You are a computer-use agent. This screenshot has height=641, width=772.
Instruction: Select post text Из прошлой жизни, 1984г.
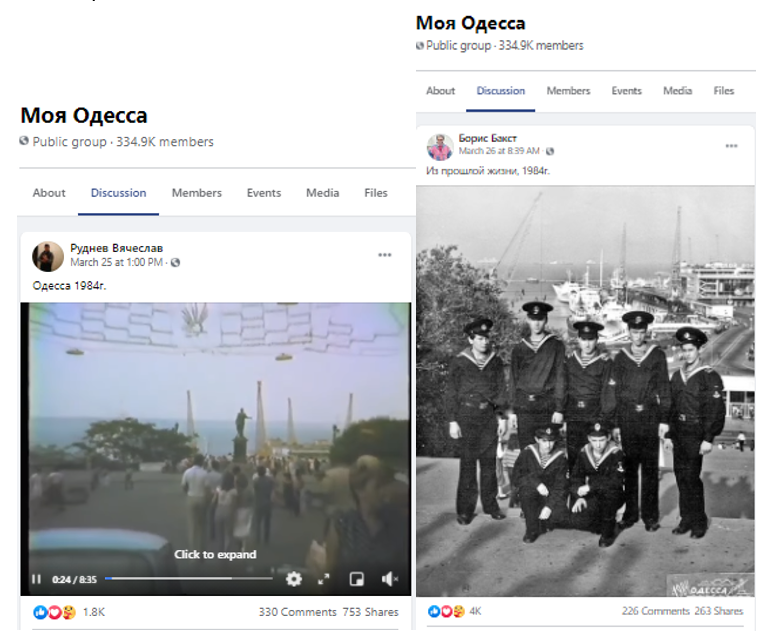[488, 171]
